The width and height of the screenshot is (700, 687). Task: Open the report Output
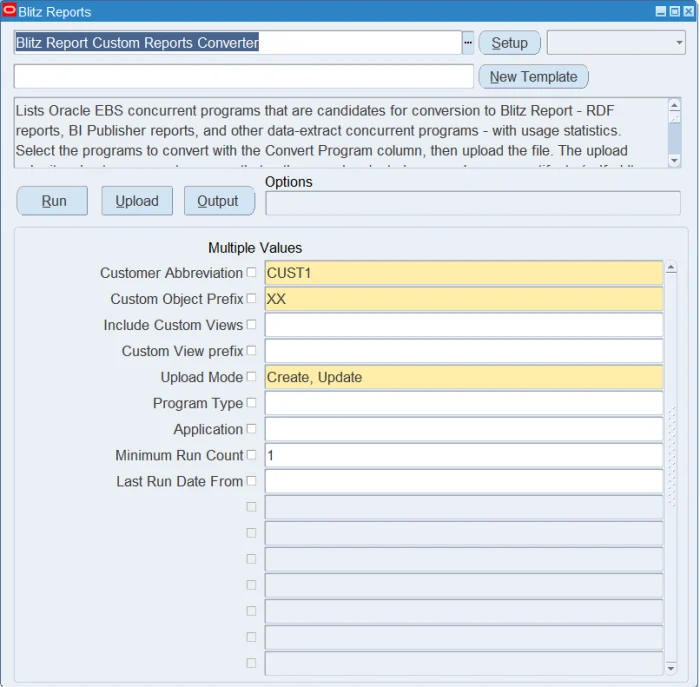coord(220,201)
